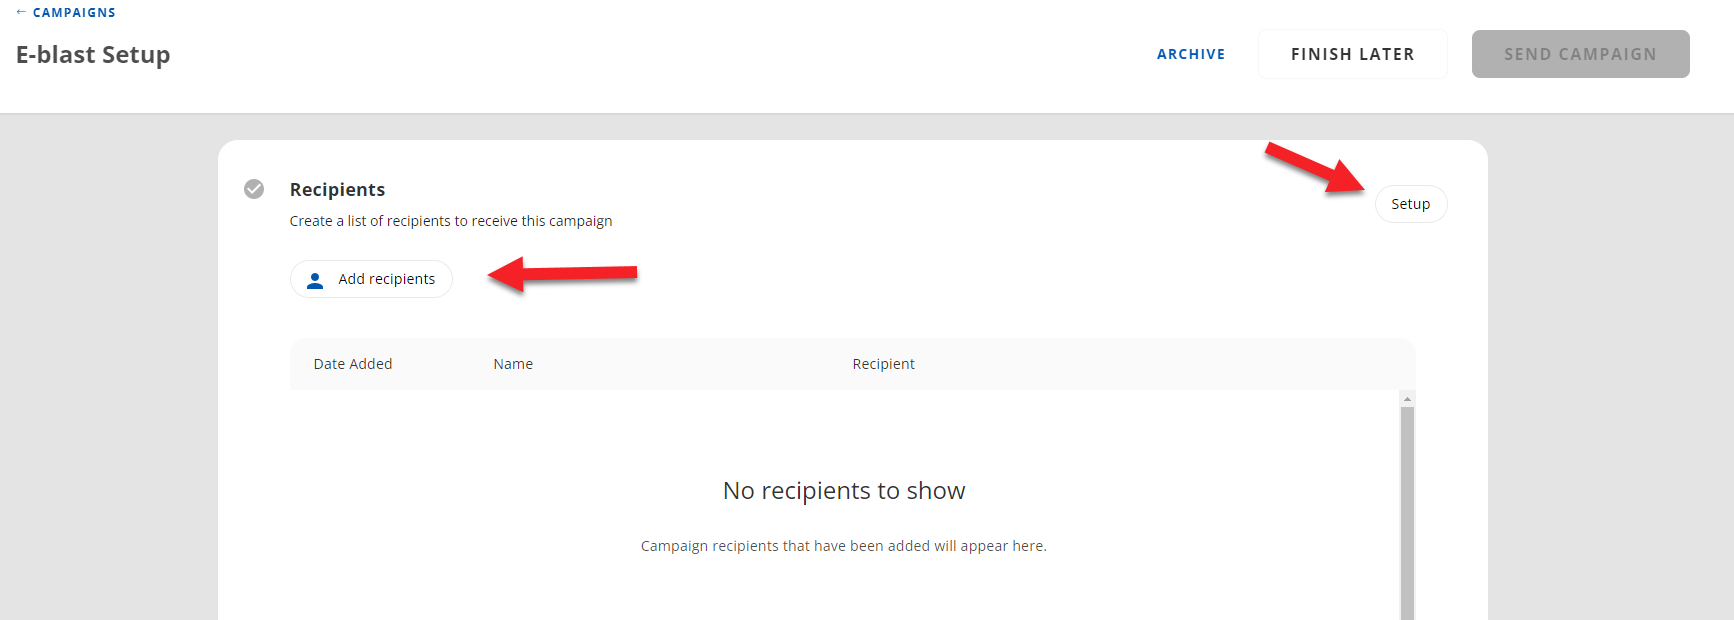The image size is (1734, 620).
Task: Sort by the Date Added column header
Action: 353,364
